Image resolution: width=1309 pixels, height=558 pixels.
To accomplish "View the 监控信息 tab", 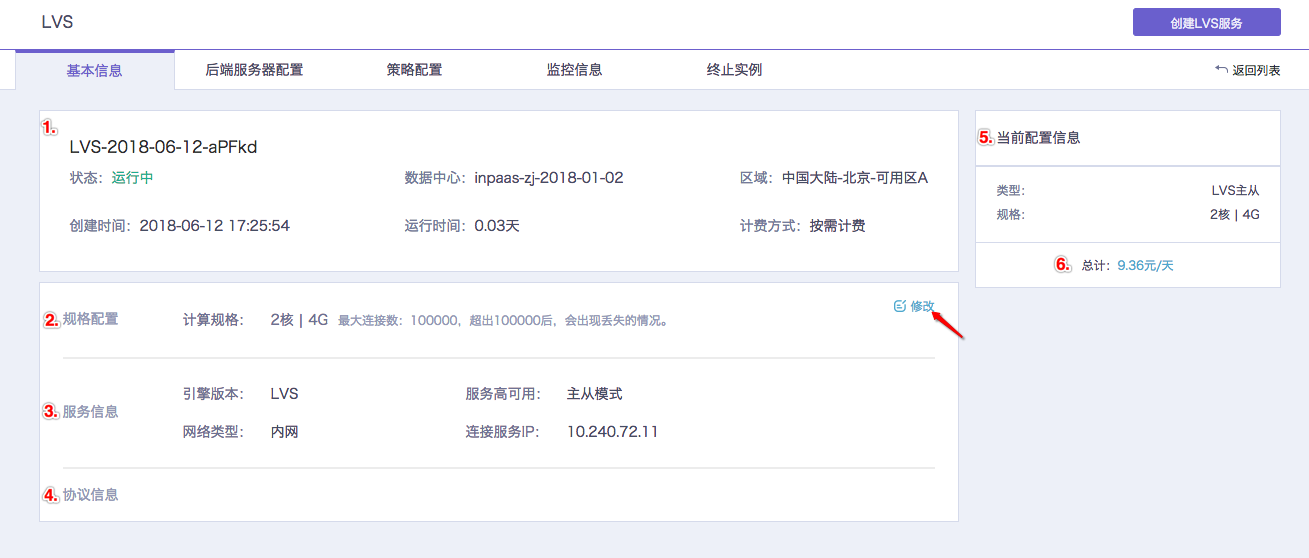I will (574, 70).
